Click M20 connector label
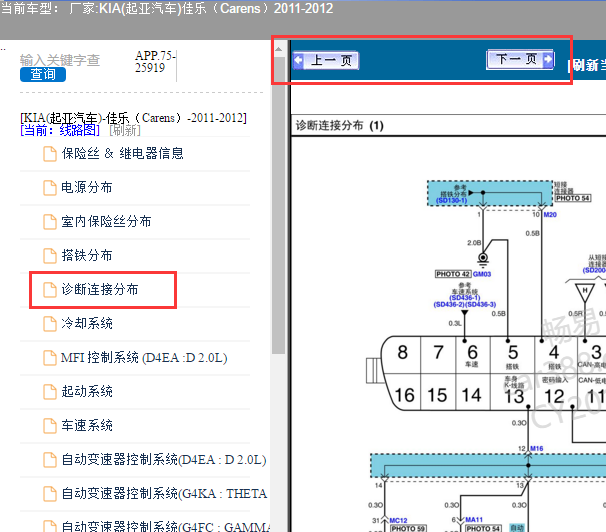Image resolution: width=606 pixels, height=532 pixels. click(x=550, y=214)
